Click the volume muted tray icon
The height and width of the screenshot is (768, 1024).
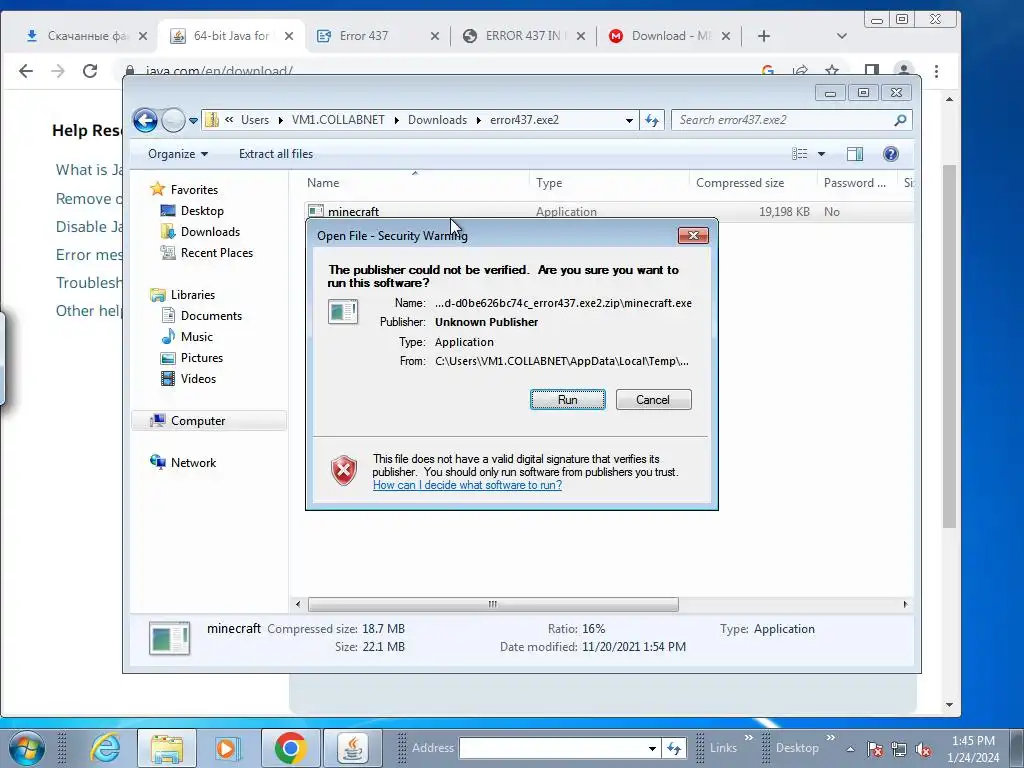point(923,750)
